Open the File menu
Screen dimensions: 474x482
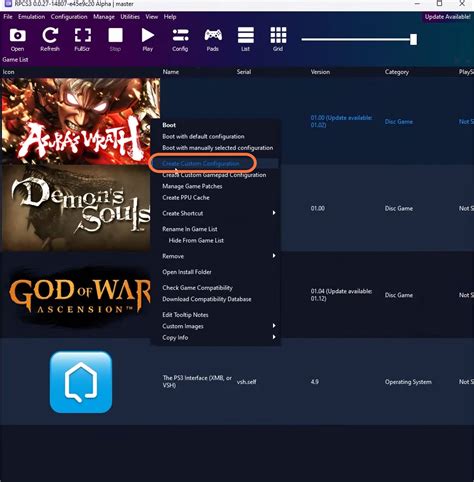[x=8, y=17]
